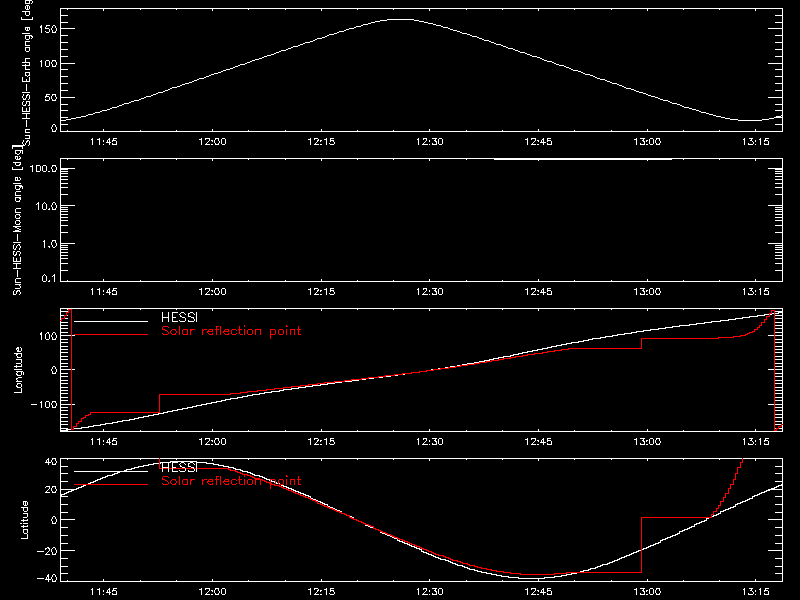
Task: Choose 11:45 time label under Latitude plot
Action: [104, 592]
